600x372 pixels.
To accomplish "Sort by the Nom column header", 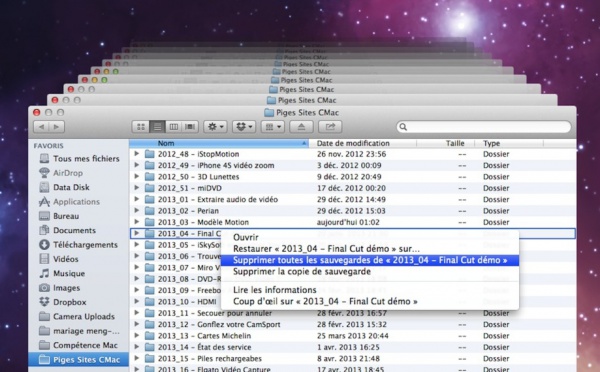I will click(219, 143).
